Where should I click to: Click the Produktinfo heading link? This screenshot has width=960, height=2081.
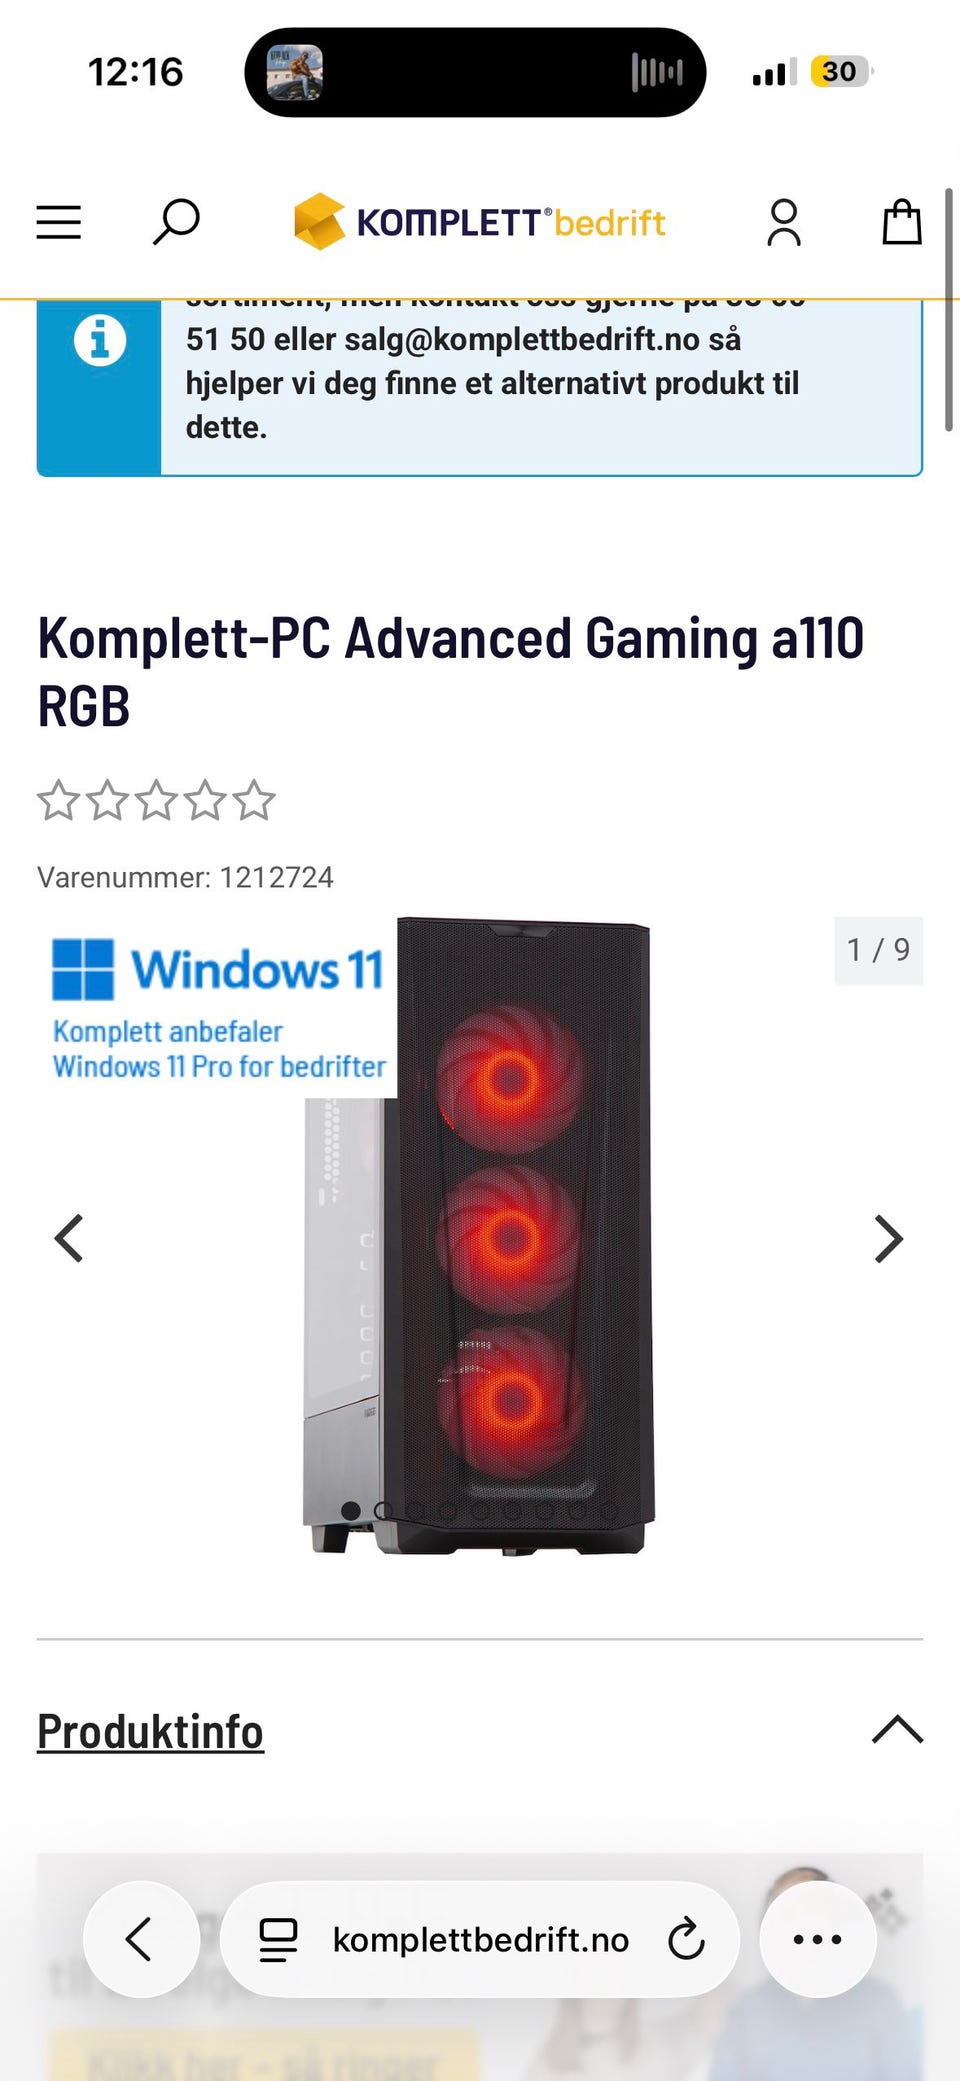pyautogui.click(x=150, y=1731)
